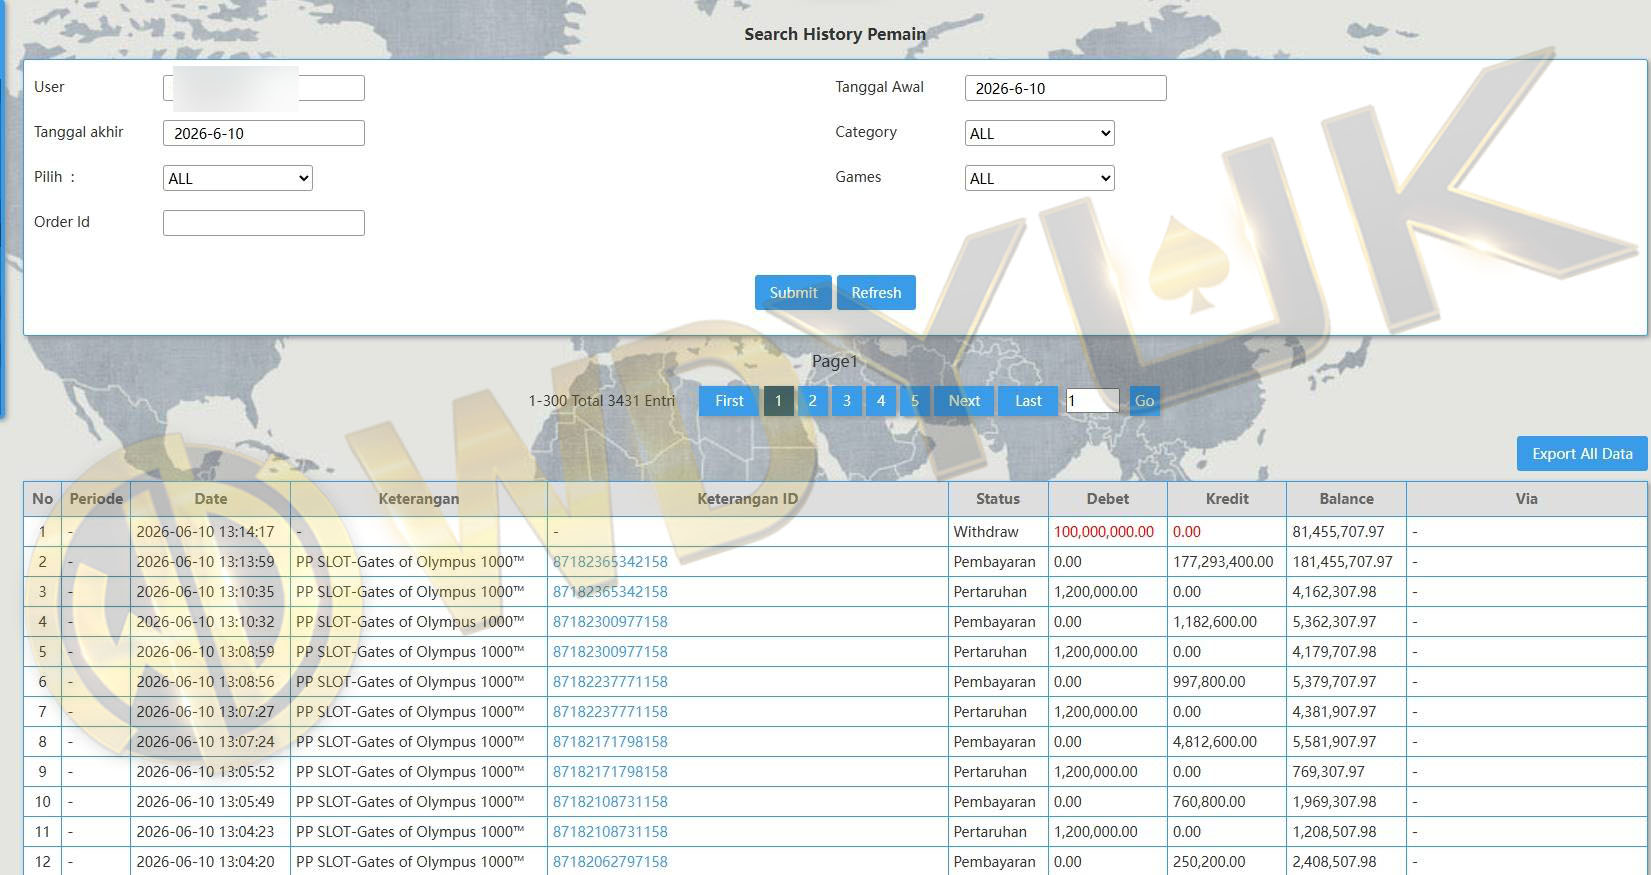Click the Tanggal akhir date field
The width and height of the screenshot is (1651, 875).
[x=264, y=133]
